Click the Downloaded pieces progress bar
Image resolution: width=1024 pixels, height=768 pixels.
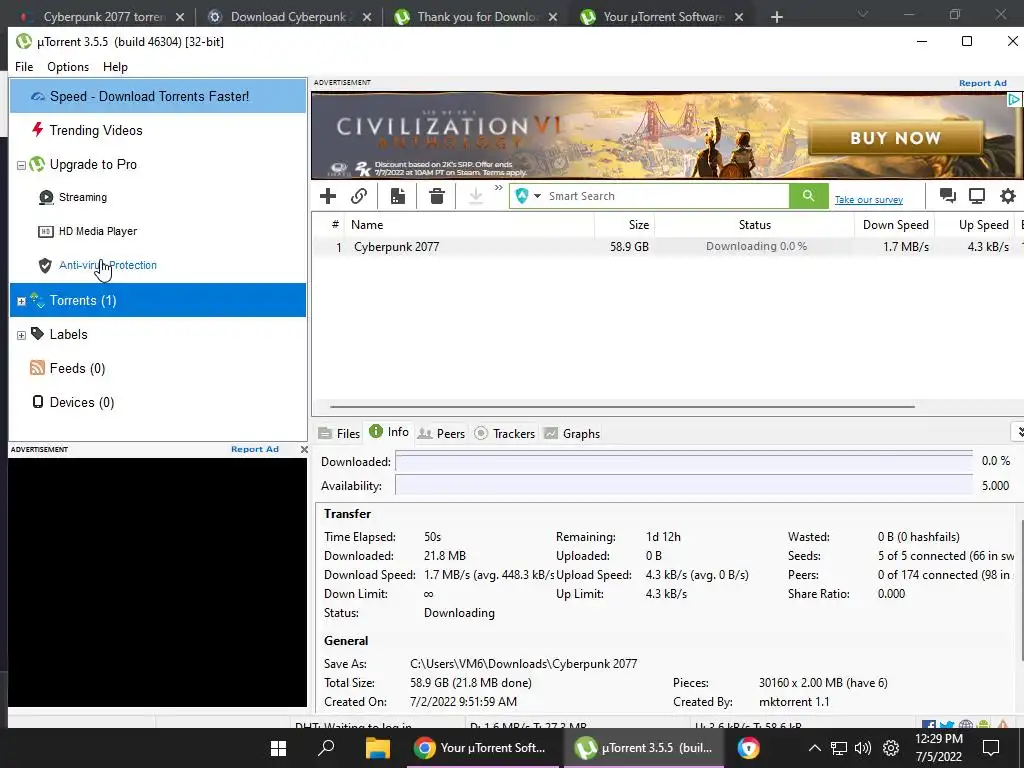click(684, 462)
